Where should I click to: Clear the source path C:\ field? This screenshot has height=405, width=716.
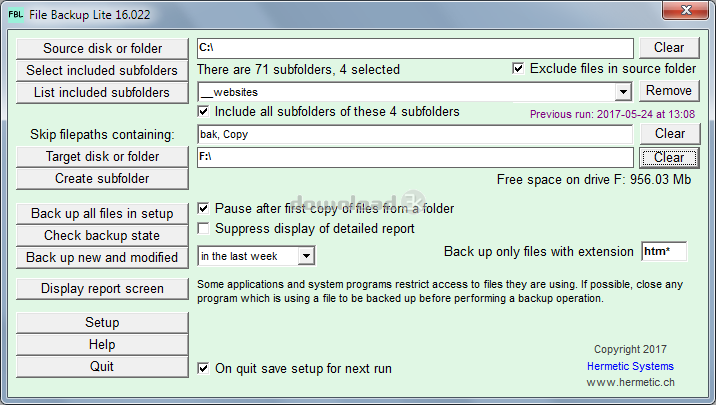(x=669, y=47)
